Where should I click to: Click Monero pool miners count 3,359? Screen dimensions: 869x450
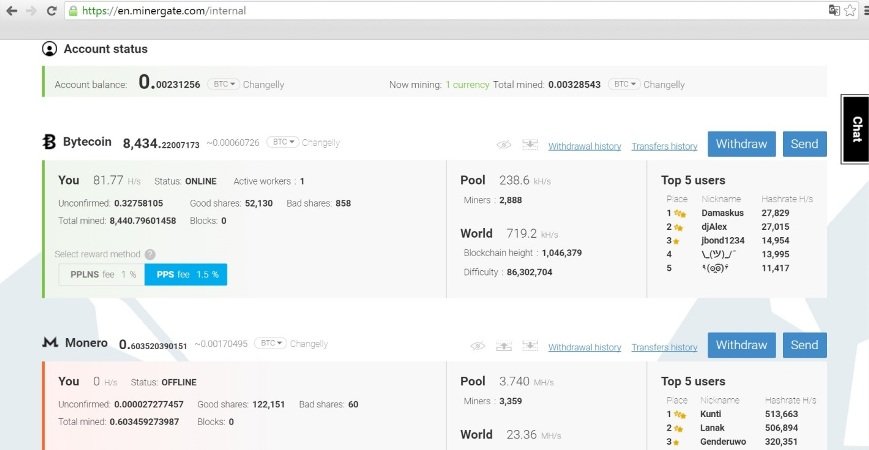(x=510, y=401)
